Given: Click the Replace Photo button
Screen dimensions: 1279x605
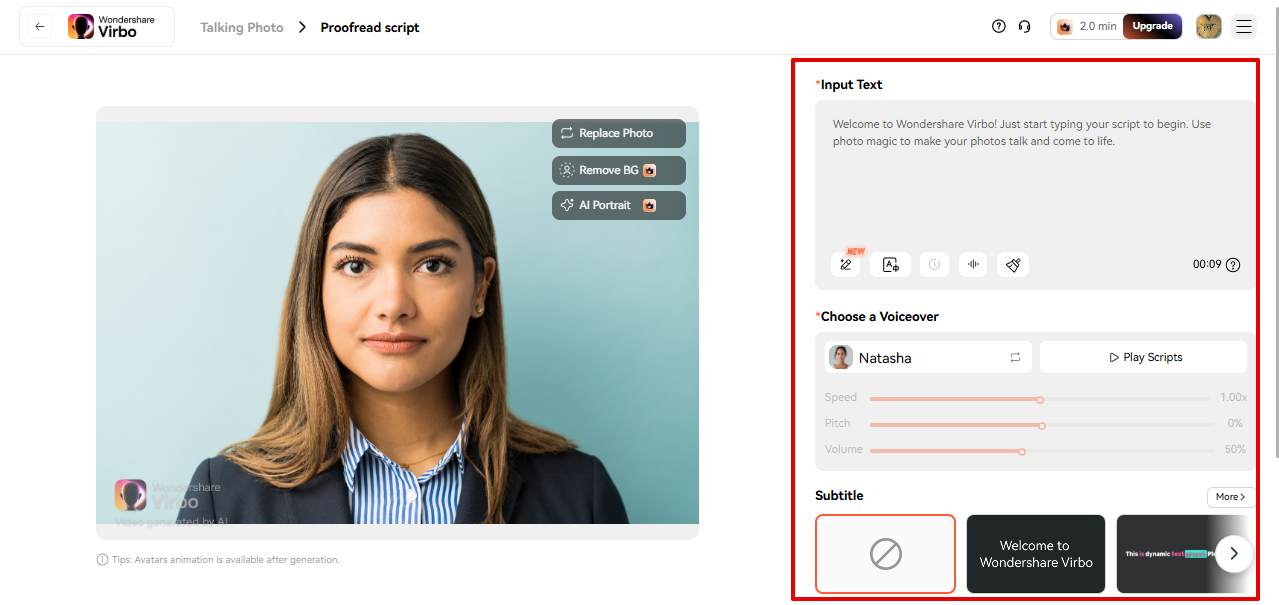Looking at the screenshot, I should 619,133.
